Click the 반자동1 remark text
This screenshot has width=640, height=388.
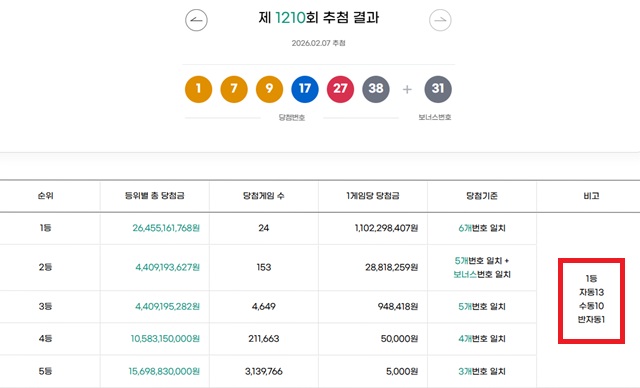tap(591, 319)
